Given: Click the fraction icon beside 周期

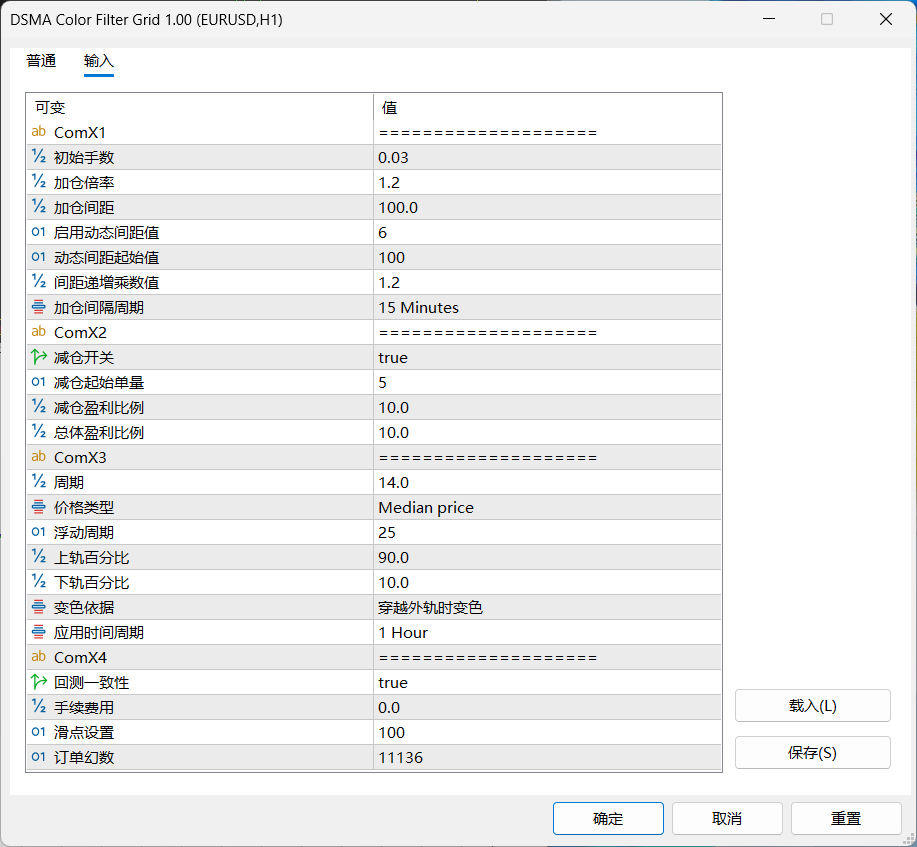Looking at the screenshot, I should click(x=39, y=482).
